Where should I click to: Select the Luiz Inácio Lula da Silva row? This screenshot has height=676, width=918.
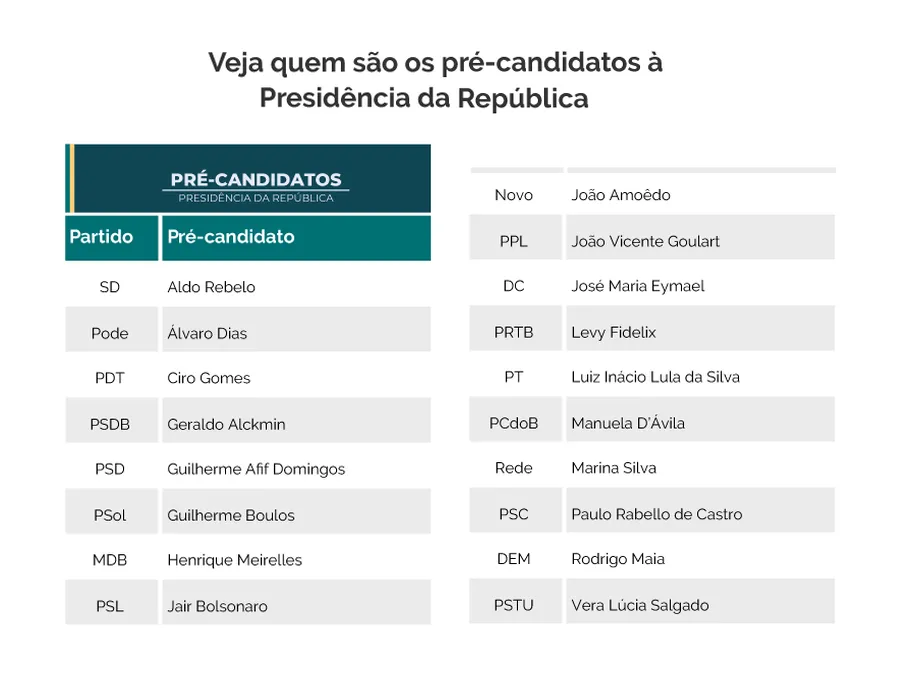pos(652,377)
